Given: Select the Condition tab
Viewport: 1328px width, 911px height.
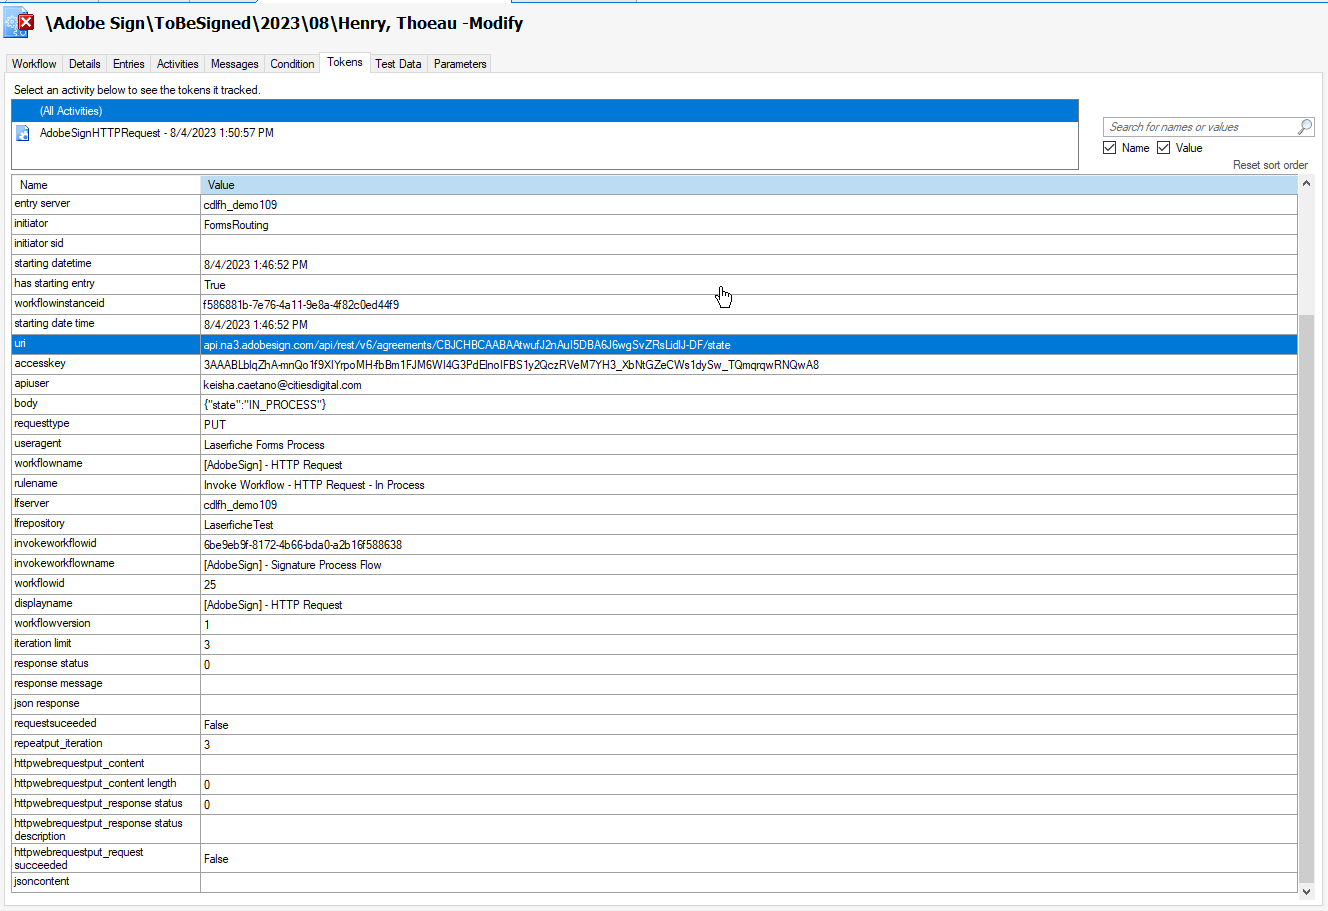Looking at the screenshot, I should (x=292, y=64).
